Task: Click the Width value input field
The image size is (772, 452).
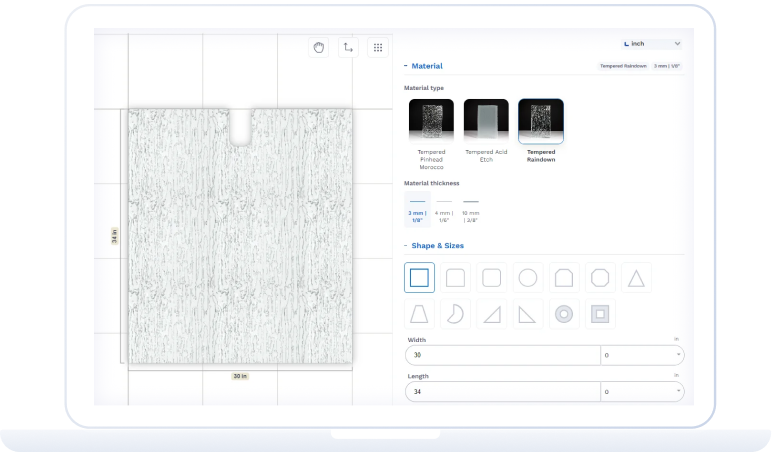Action: point(503,355)
